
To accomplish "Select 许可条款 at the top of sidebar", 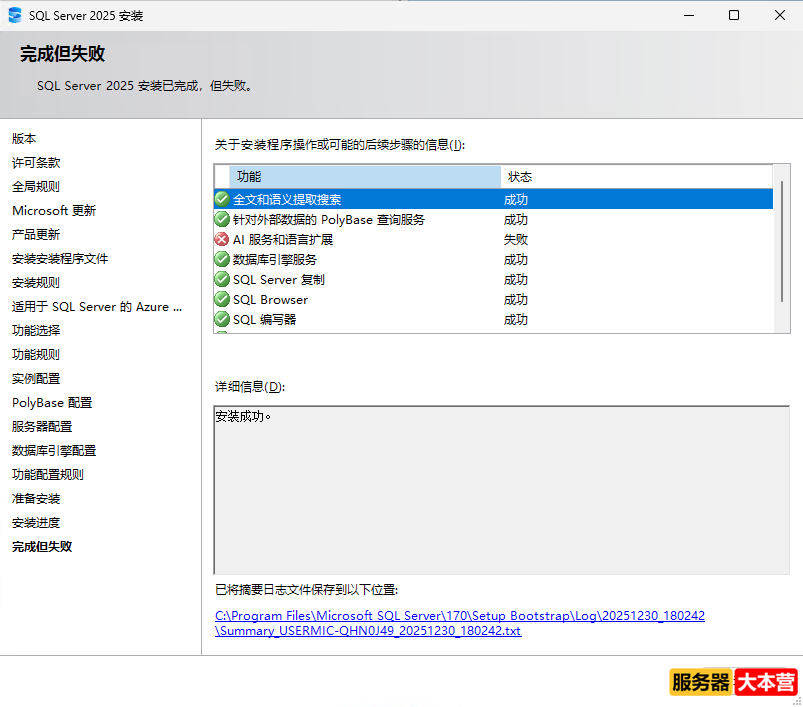I will (x=36, y=162).
